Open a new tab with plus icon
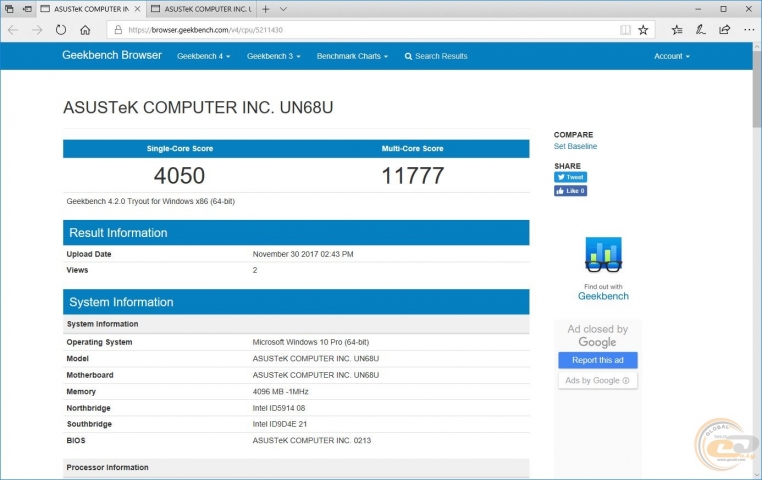The width and height of the screenshot is (762, 480). point(265,9)
